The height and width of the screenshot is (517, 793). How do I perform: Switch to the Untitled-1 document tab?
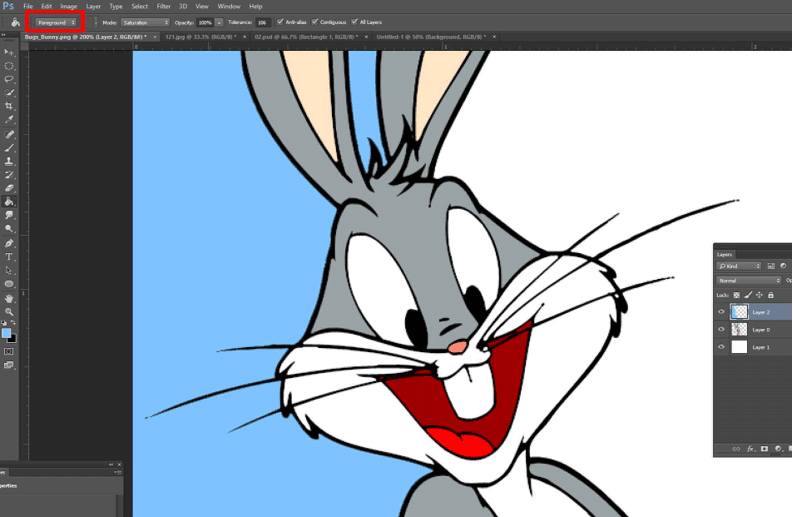click(x=431, y=37)
